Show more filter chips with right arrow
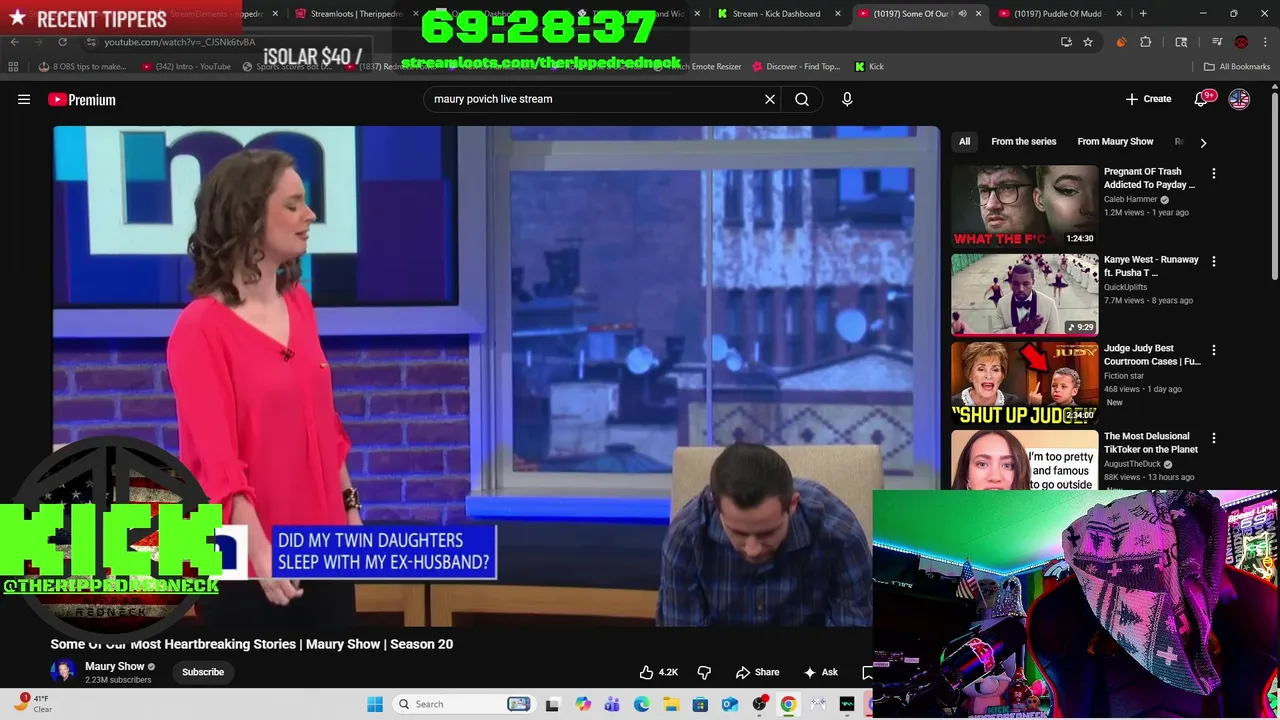The width and height of the screenshot is (1280, 720). (1203, 142)
